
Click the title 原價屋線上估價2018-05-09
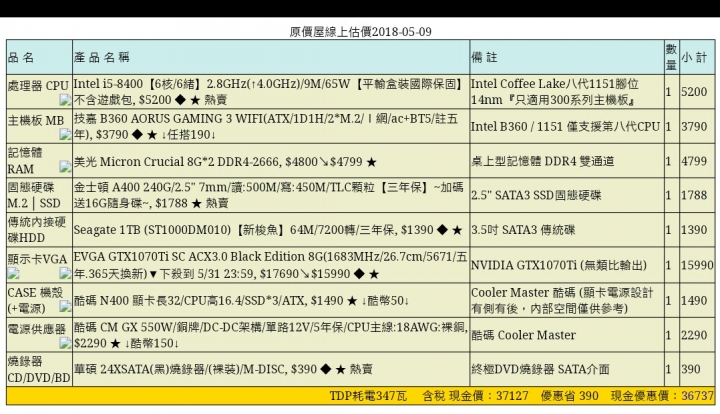(x=360, y=32)
